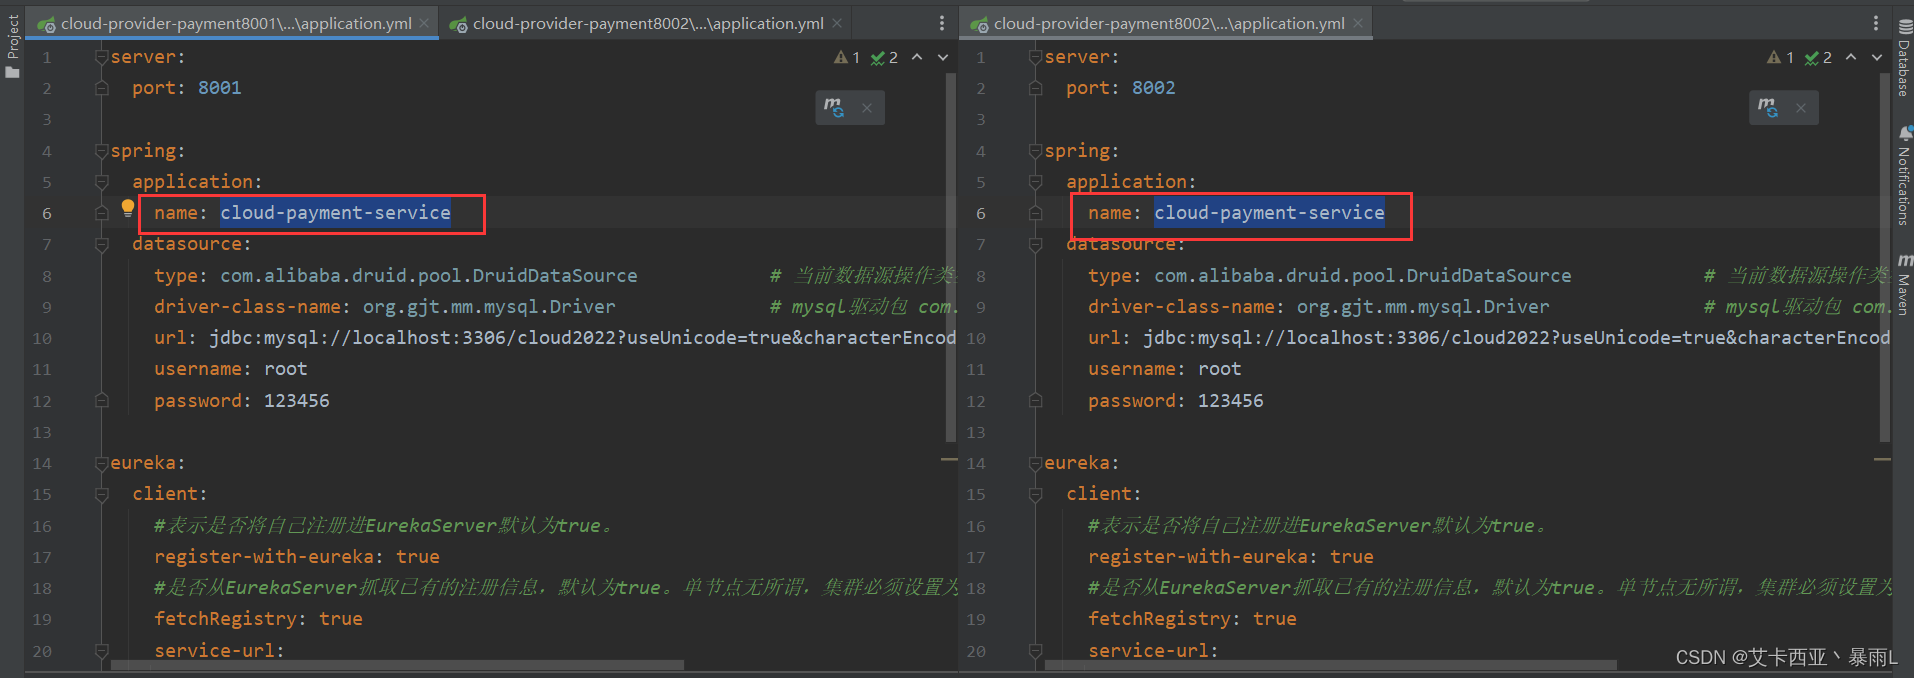
Task: Open the Database tool window
Action: click(1903, 60)
